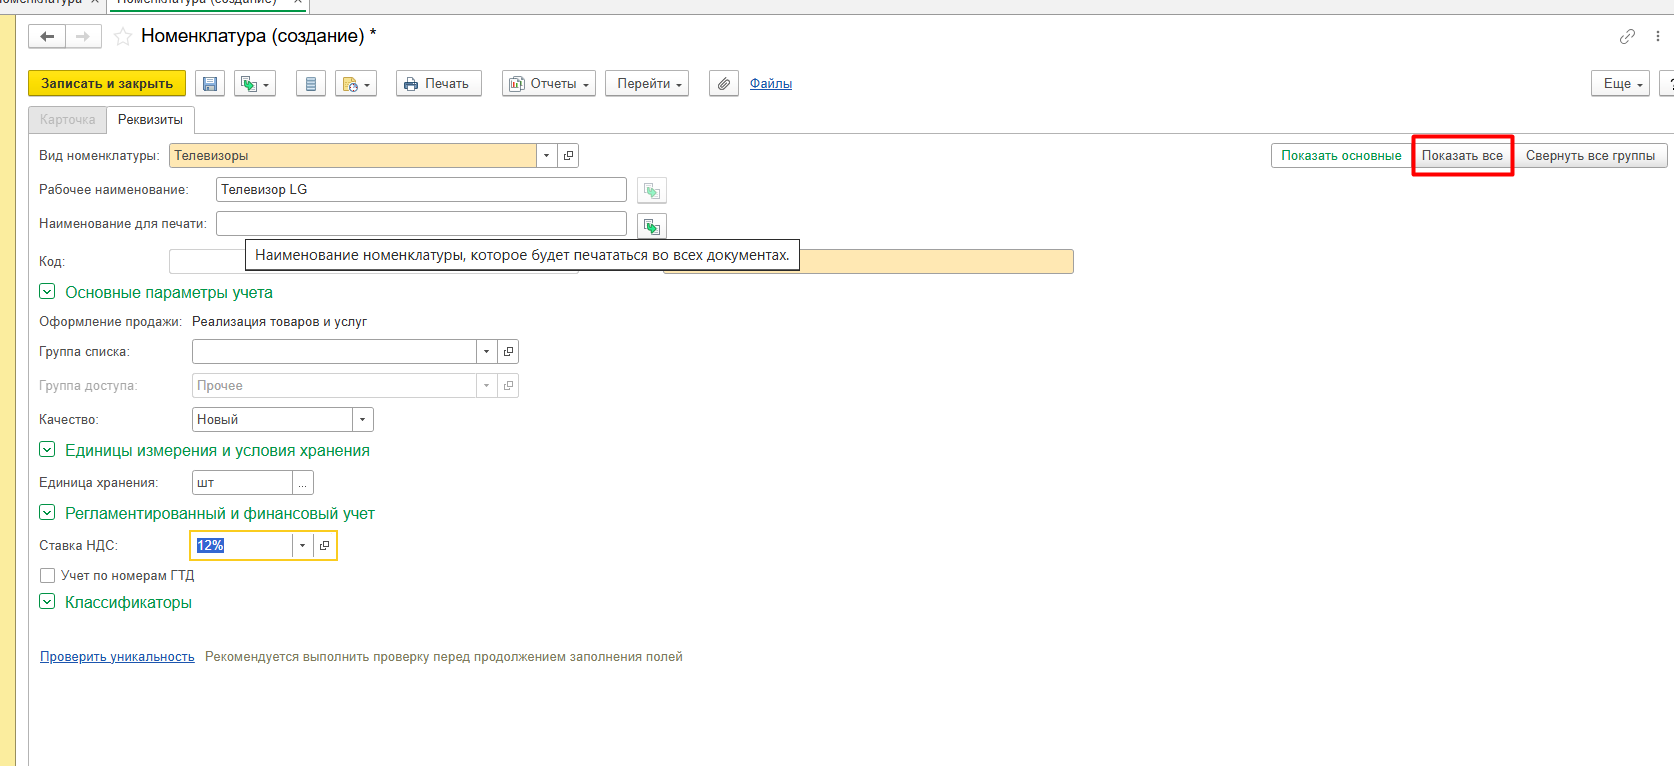1674x766 pixels.
Task: Open the Группа списка item card icon
Action: [x=508, y=352]
